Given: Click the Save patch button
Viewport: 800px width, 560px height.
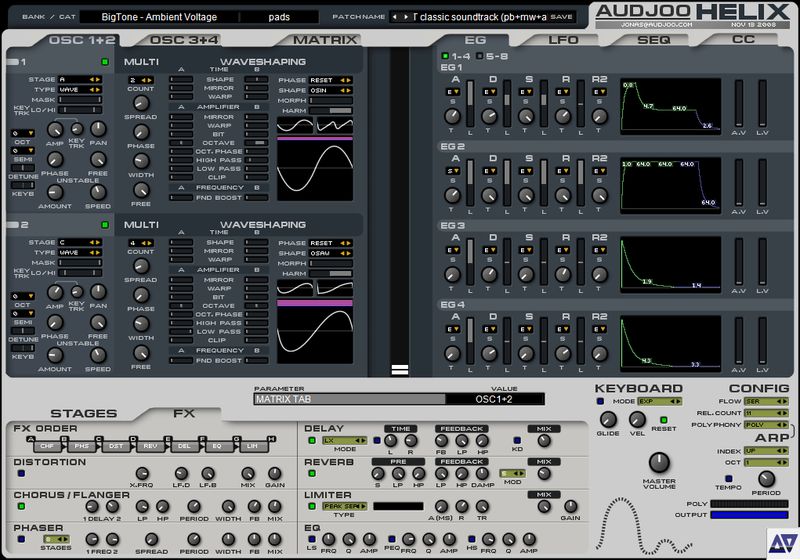Looking at the screenshot, I should (562, 17).
